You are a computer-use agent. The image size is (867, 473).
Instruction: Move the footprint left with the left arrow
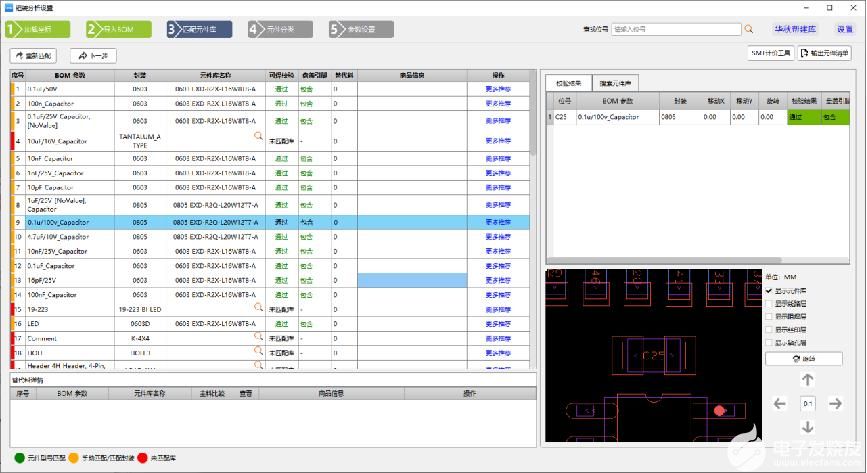pos(780,404)
